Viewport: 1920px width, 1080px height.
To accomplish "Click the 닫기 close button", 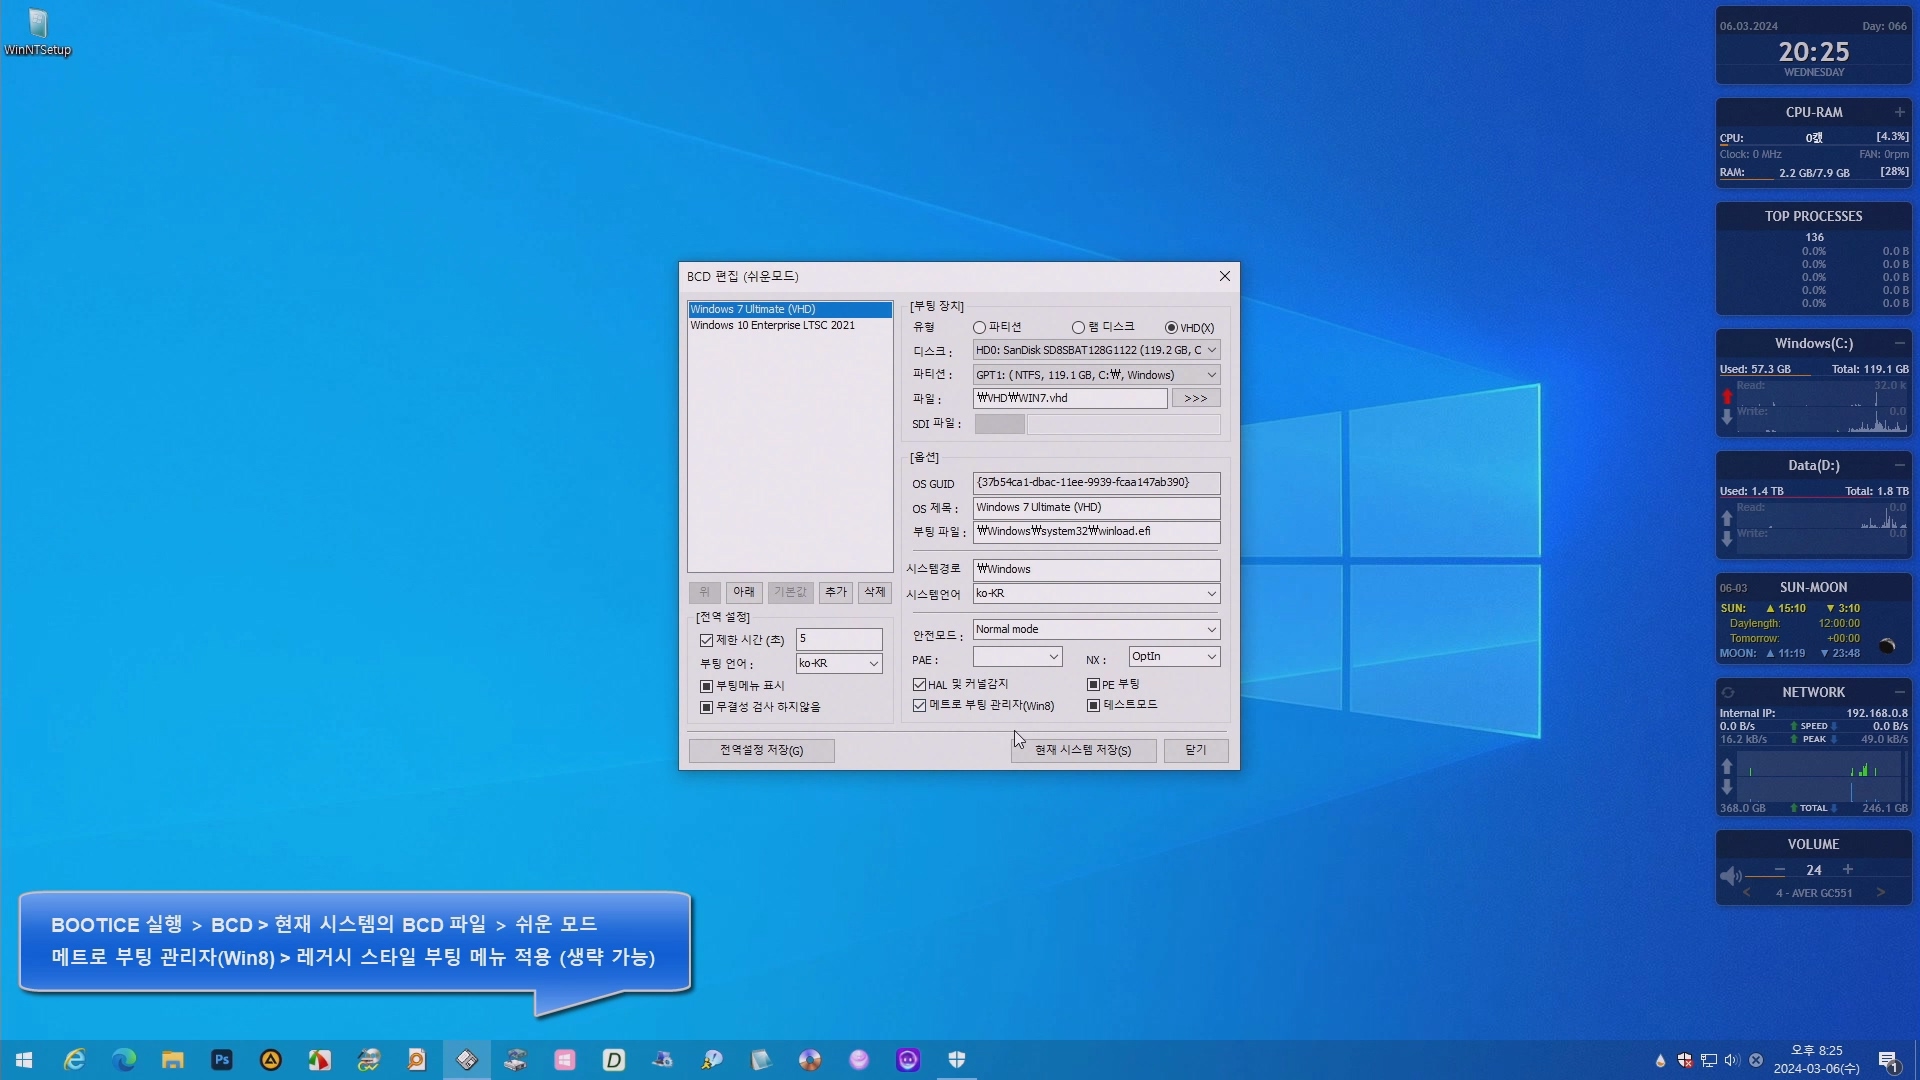I will click(x=1196, y=751).
